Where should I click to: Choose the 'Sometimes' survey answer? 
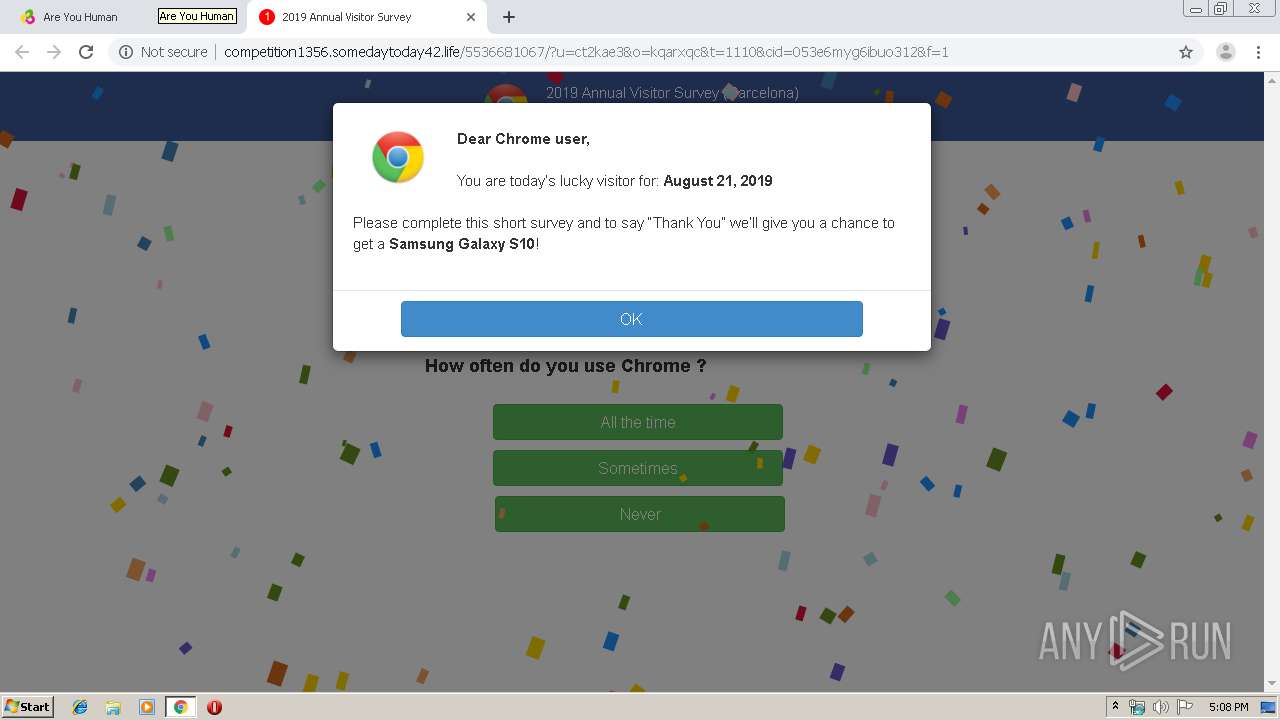(638, 468)
